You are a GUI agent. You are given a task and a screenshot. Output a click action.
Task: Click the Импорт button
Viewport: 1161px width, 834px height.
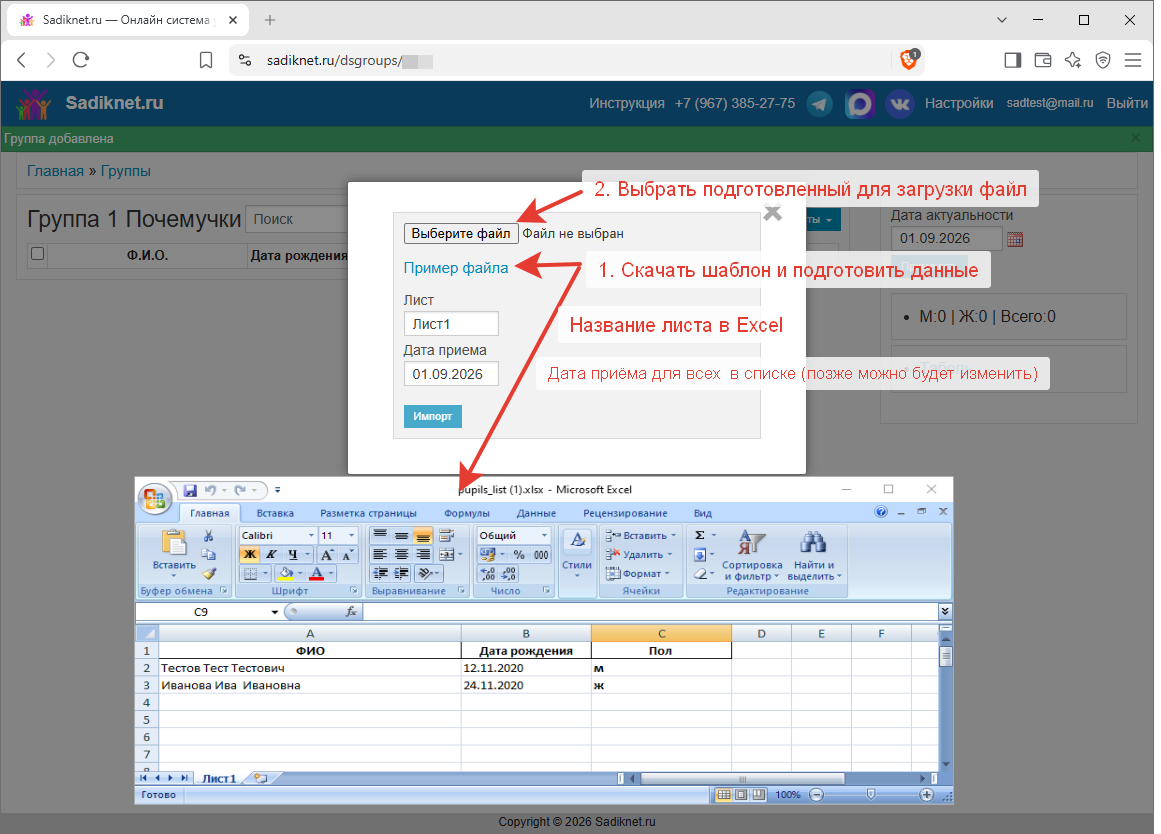click(432, 416)
